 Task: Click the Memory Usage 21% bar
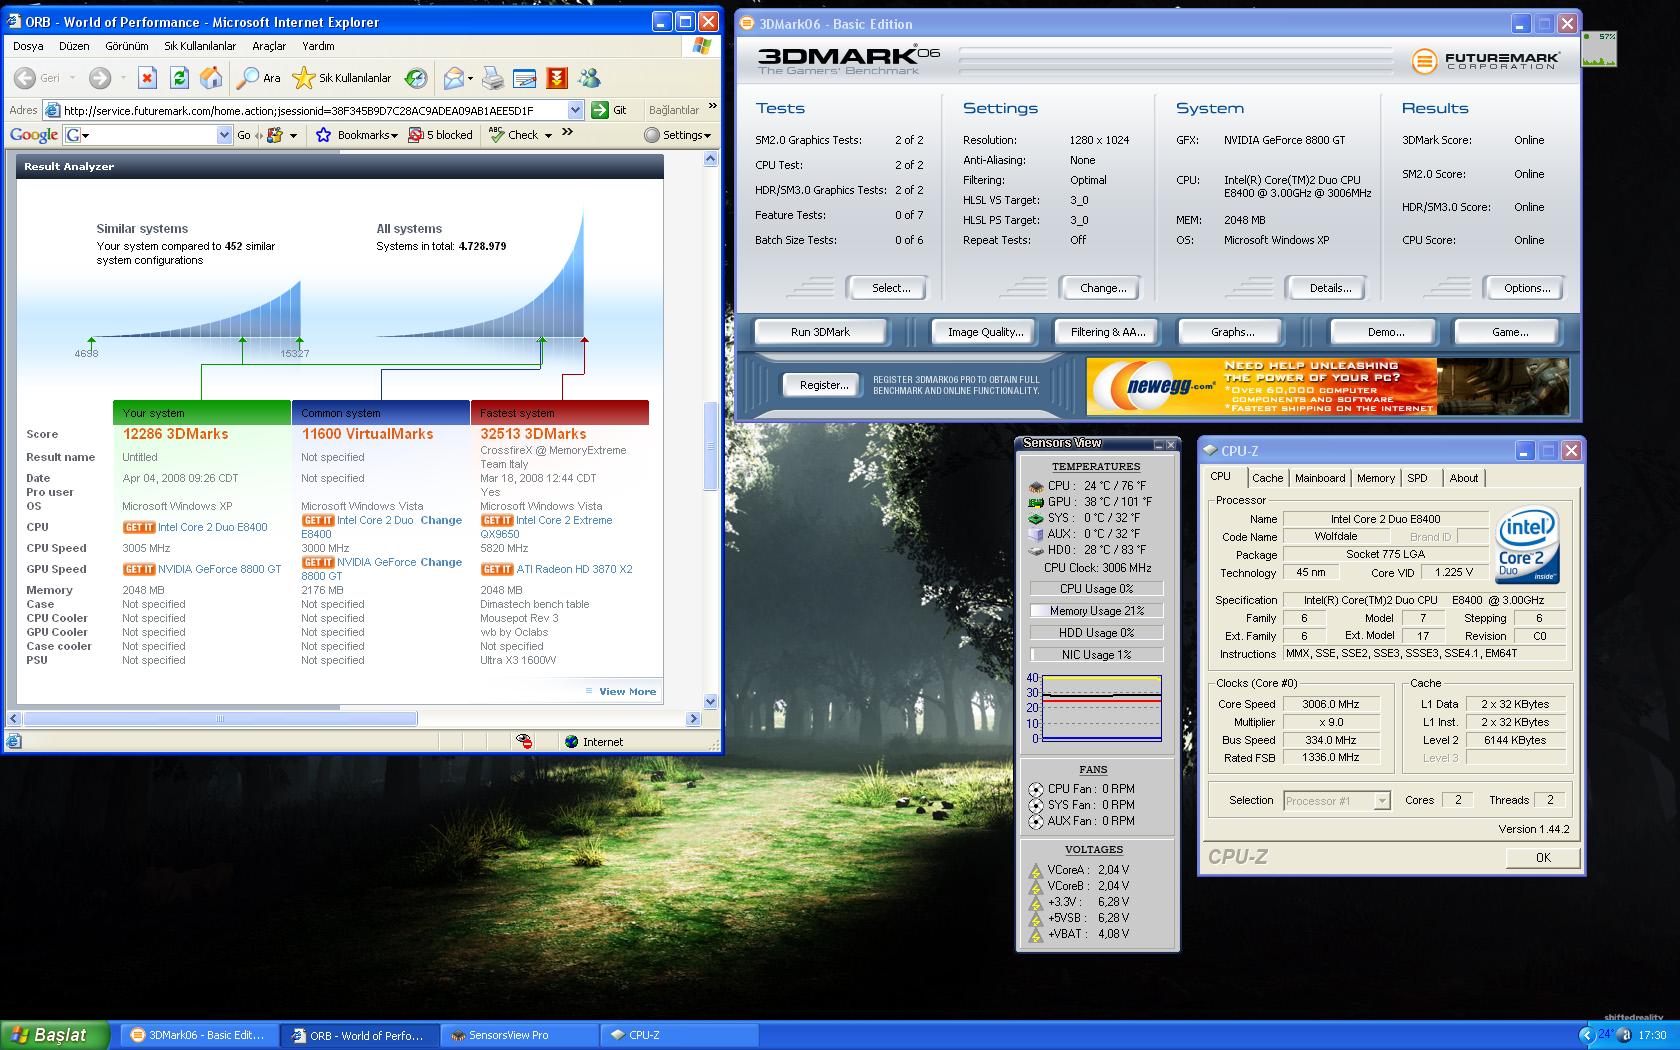[1096, 611]
